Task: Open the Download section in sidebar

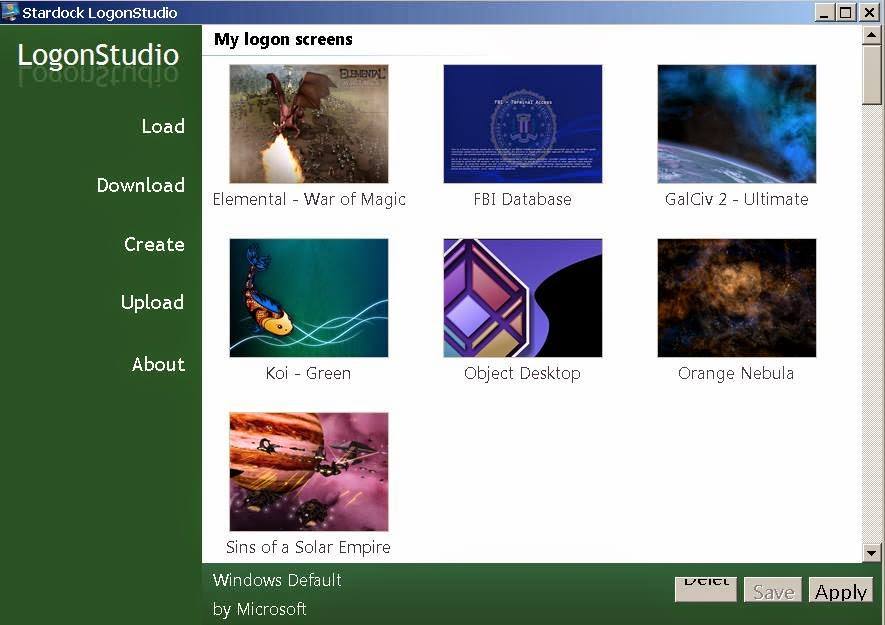Action: point(141,185)
